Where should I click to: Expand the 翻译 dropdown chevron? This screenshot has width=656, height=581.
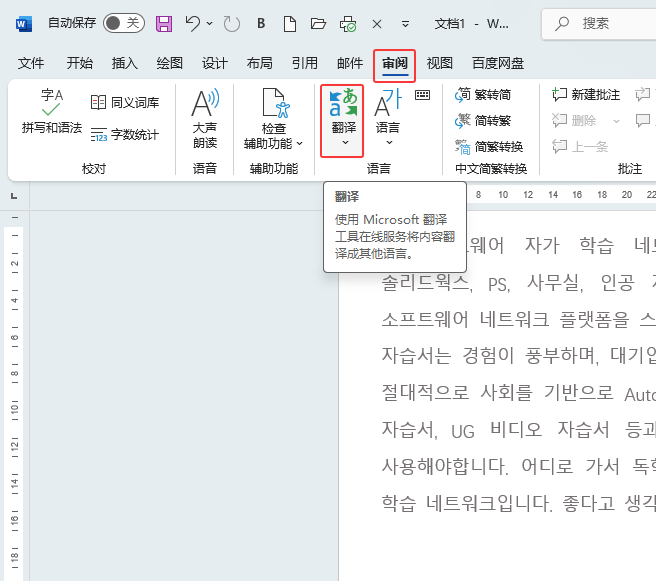click(x=345, y=143)
